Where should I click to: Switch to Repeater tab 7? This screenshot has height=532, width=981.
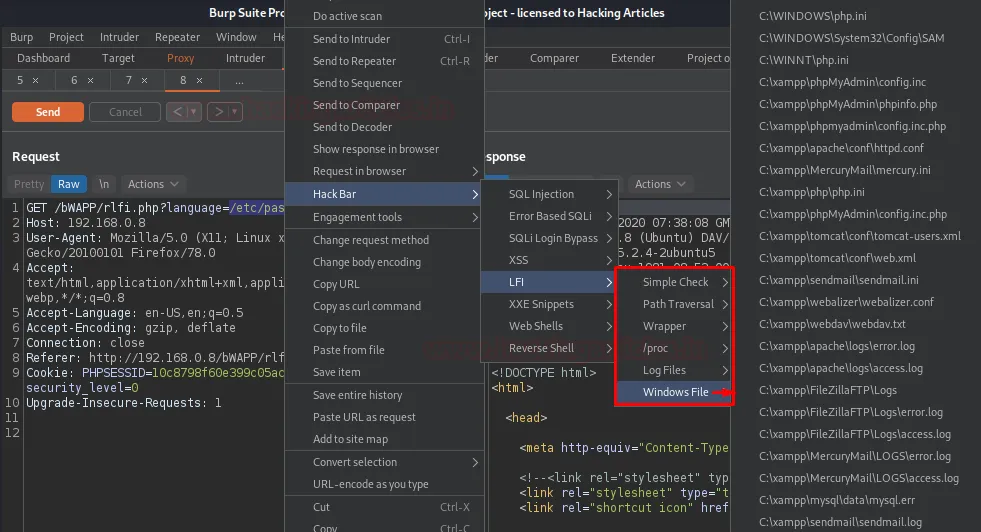click(129, 80)
